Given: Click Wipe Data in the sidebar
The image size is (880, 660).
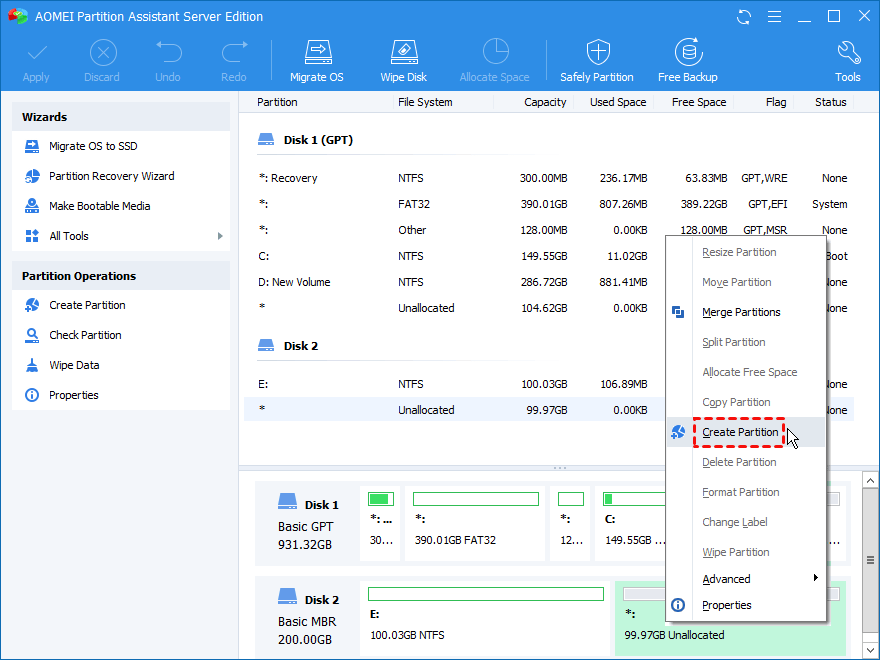Looking at the screenshot, I should click(x=74, y=365).
